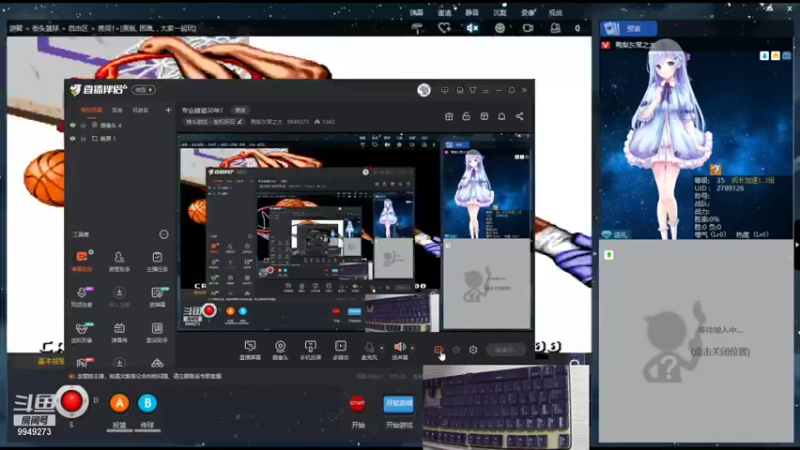Click 观战 in game window menu
800x450 pixels.
[555, 12]
